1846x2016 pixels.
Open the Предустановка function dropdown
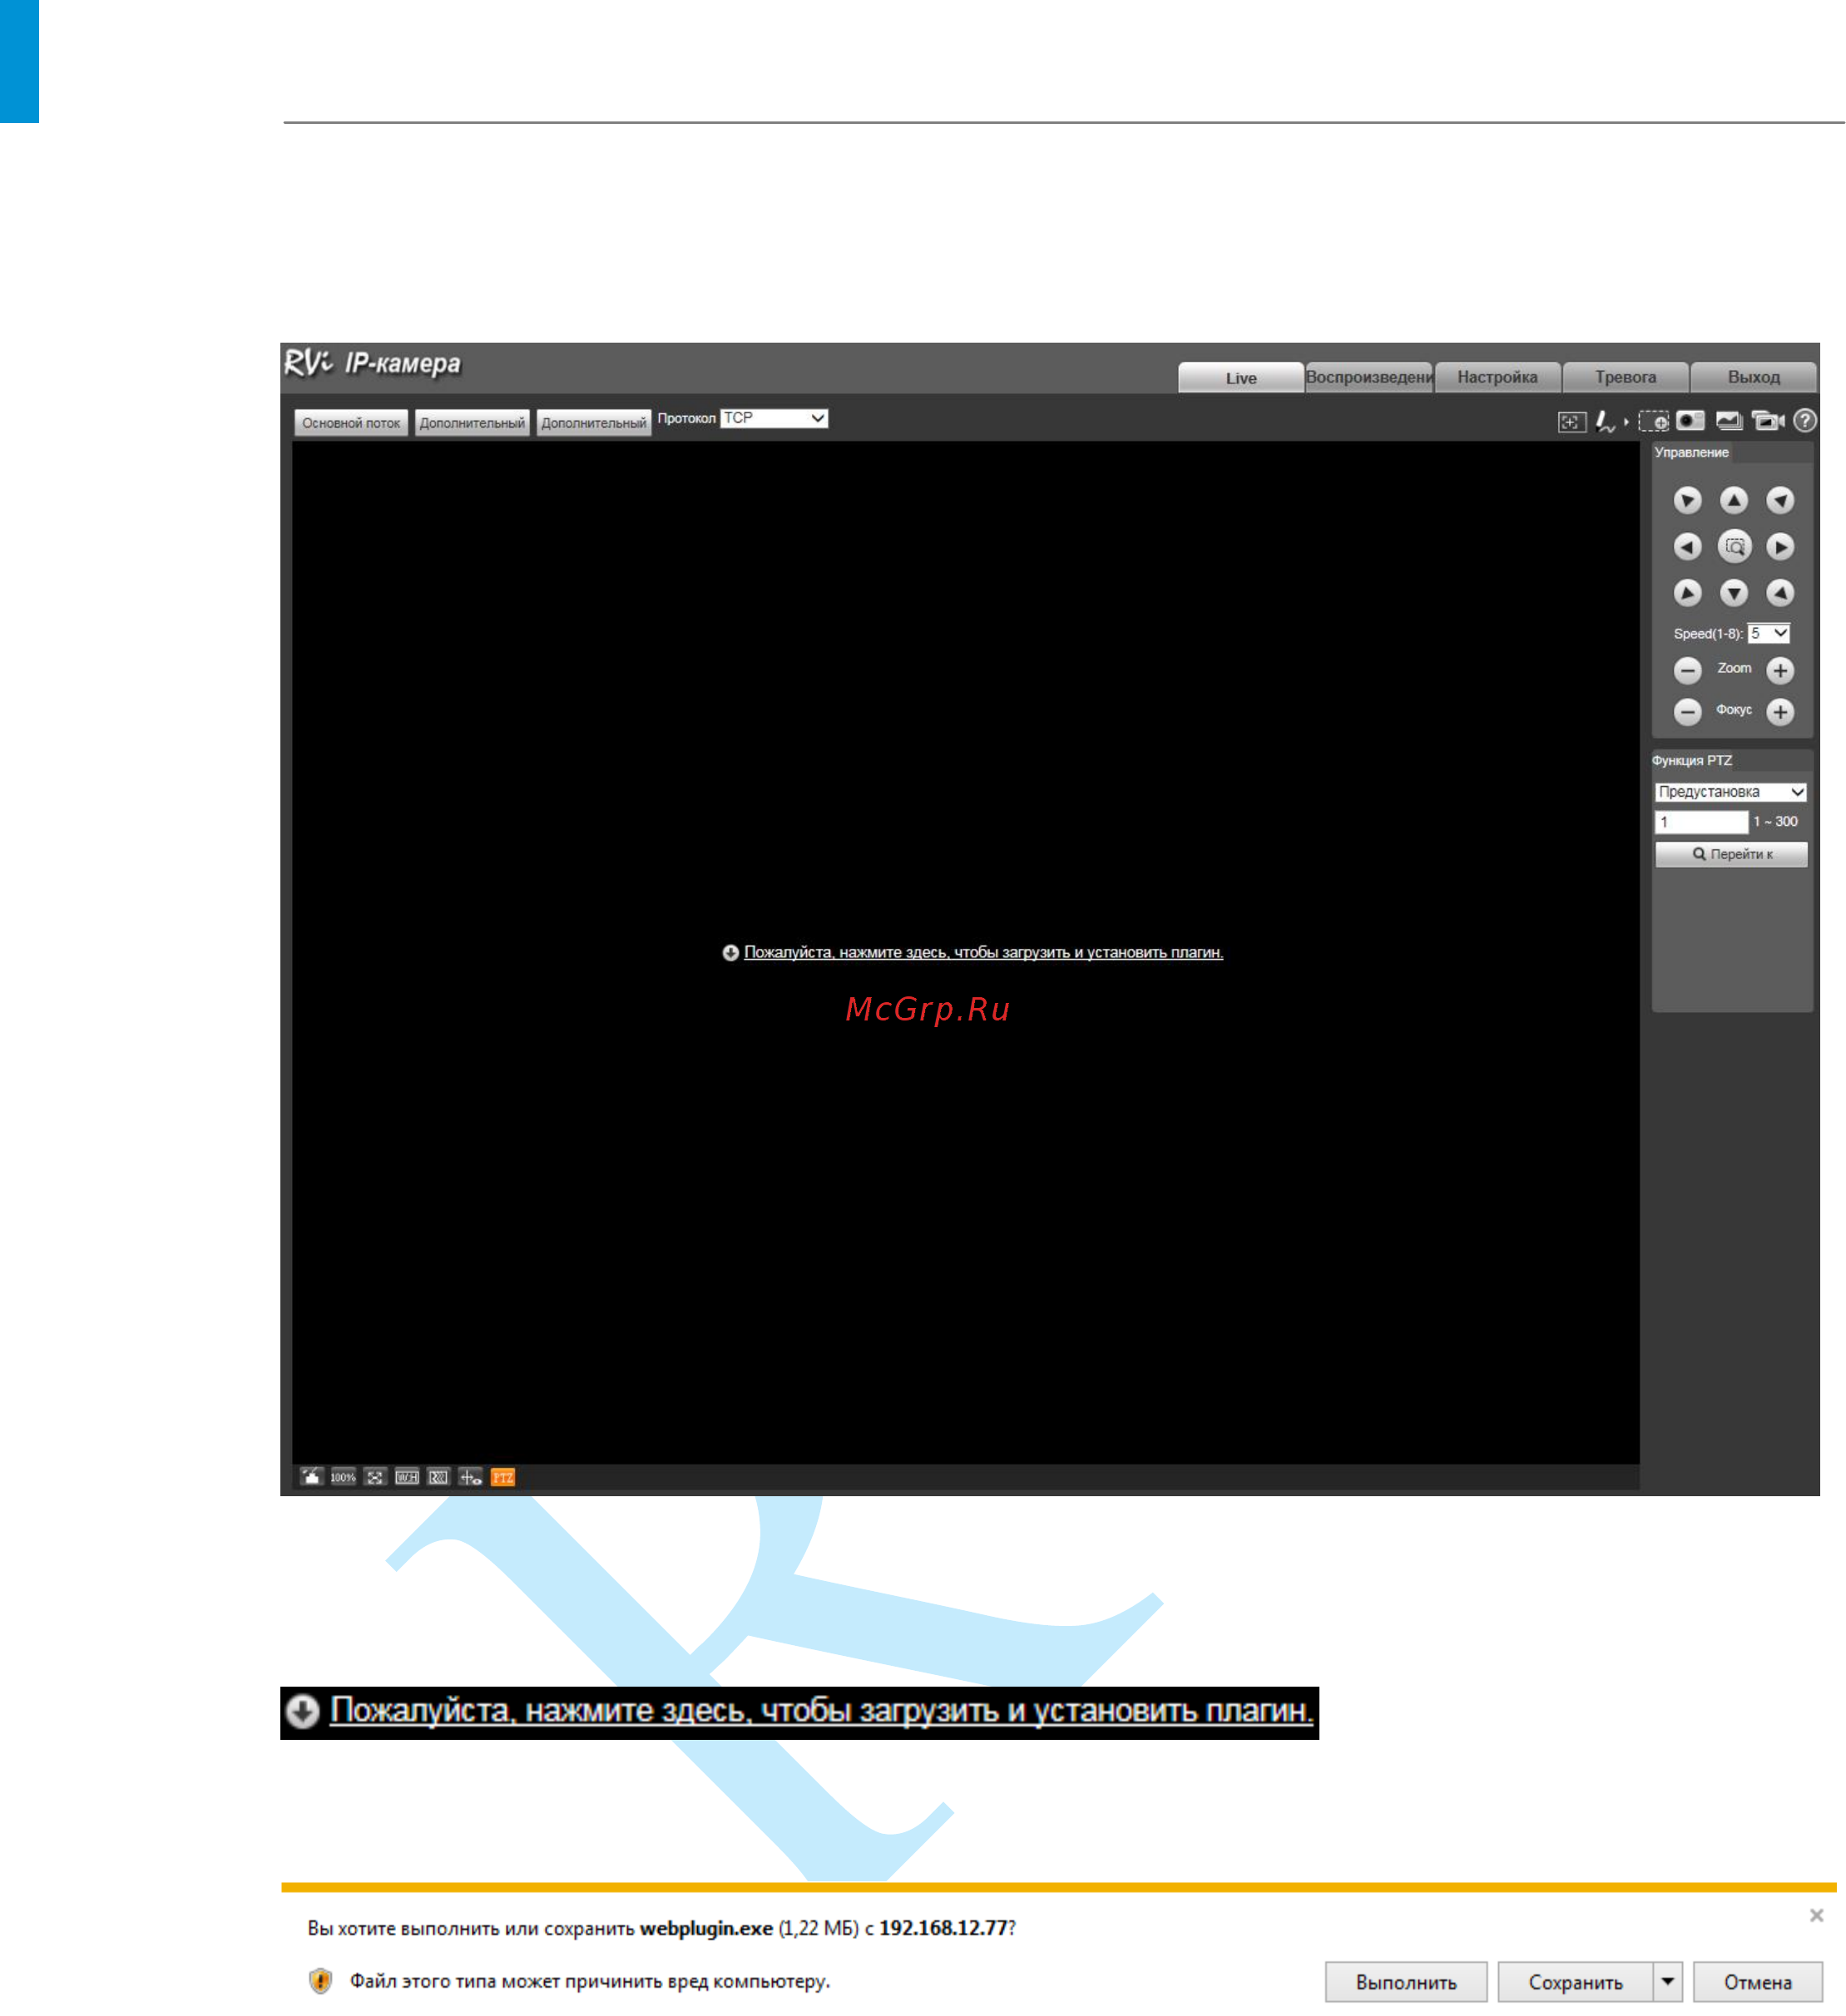click(1730, 792)
